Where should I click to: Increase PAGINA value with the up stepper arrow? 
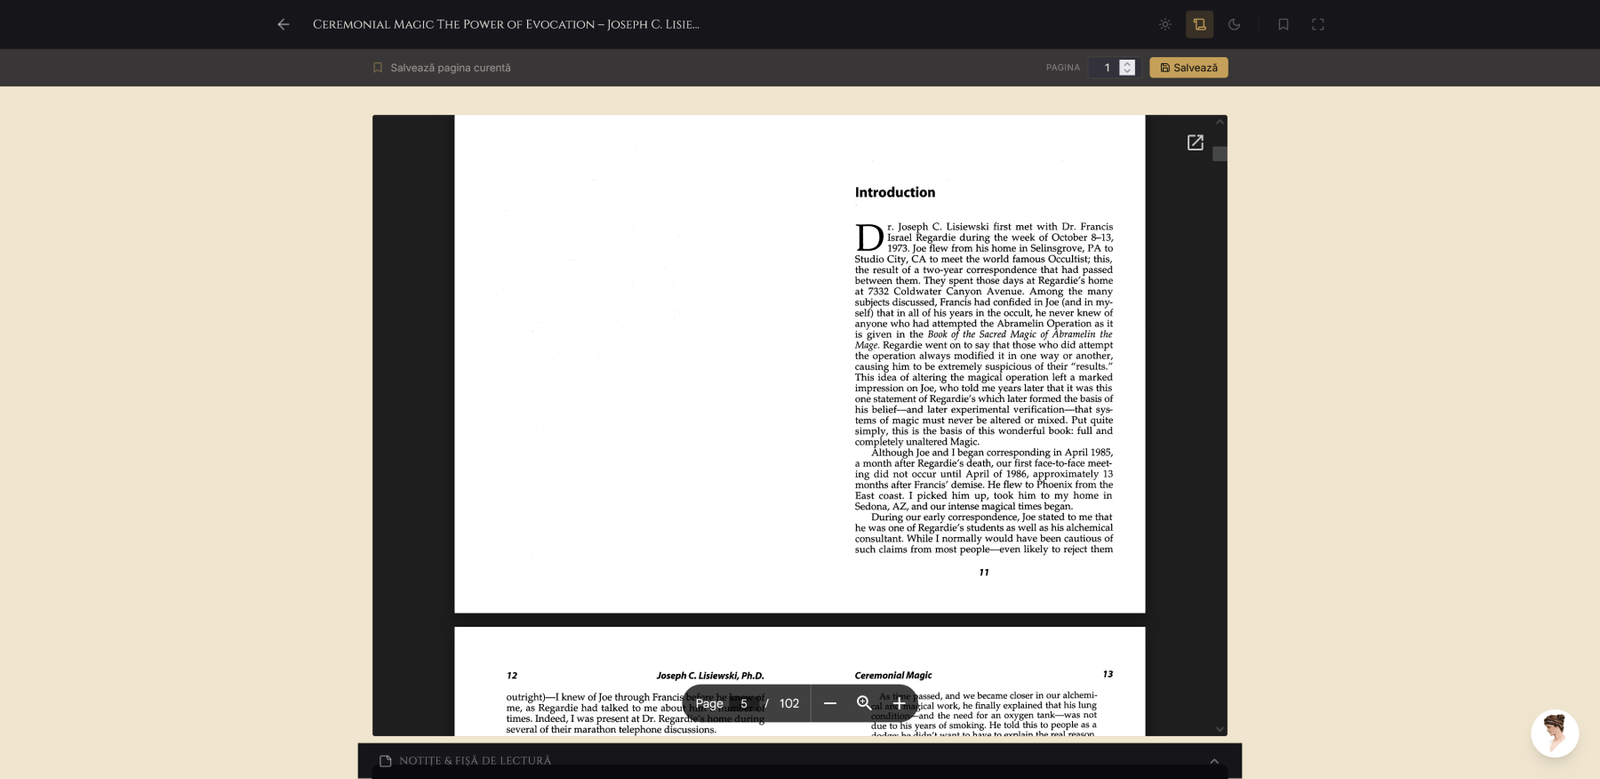1127,63
